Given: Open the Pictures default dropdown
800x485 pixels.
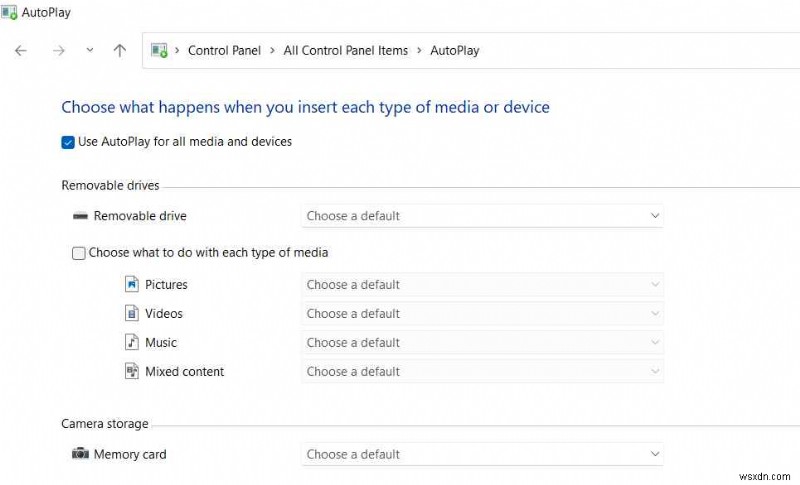Looking at the screenshot, I should 482,285.
